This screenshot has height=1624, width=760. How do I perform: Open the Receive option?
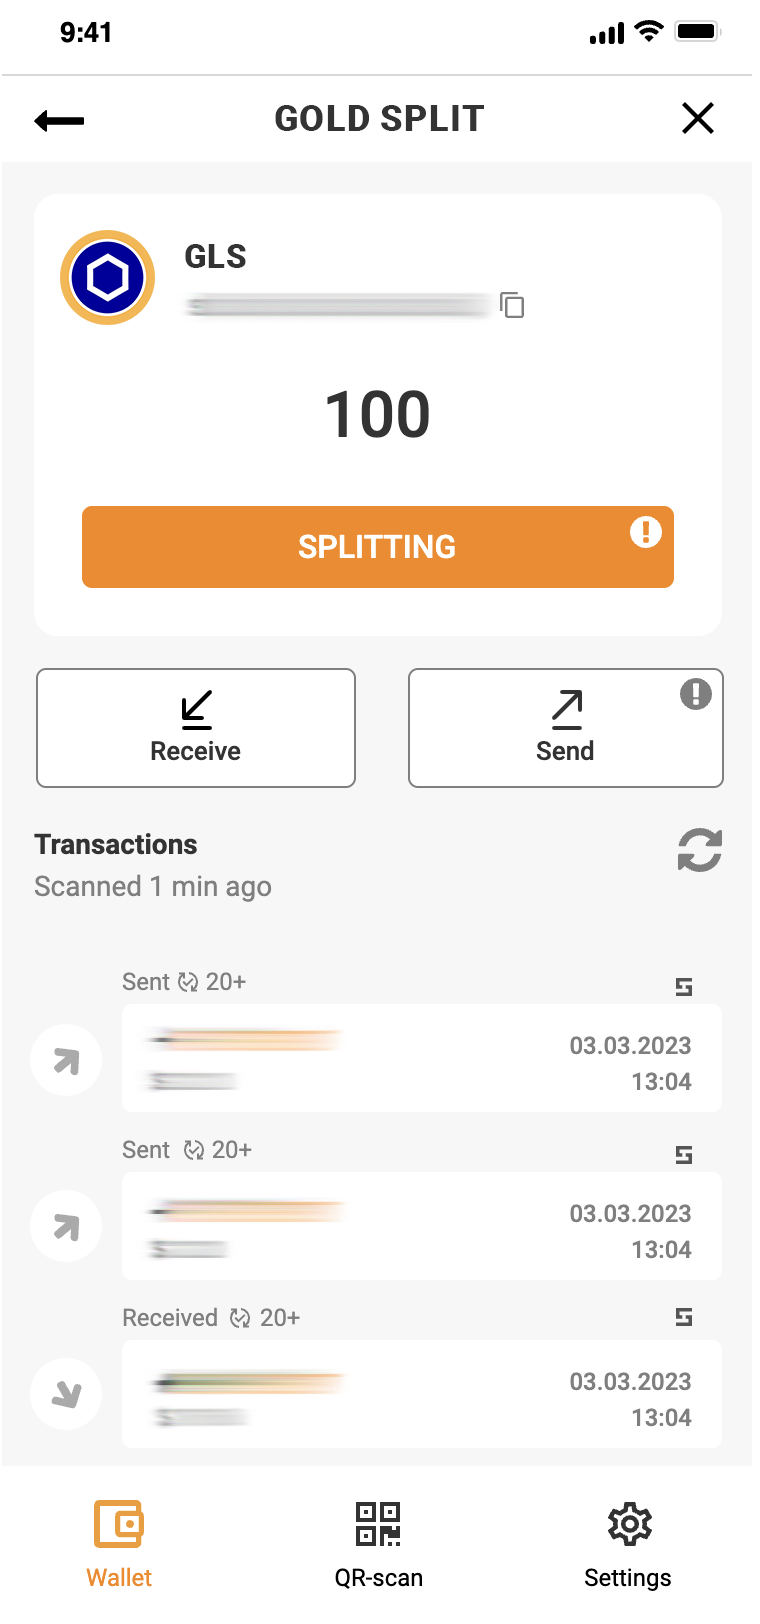(x=196, y=728)
